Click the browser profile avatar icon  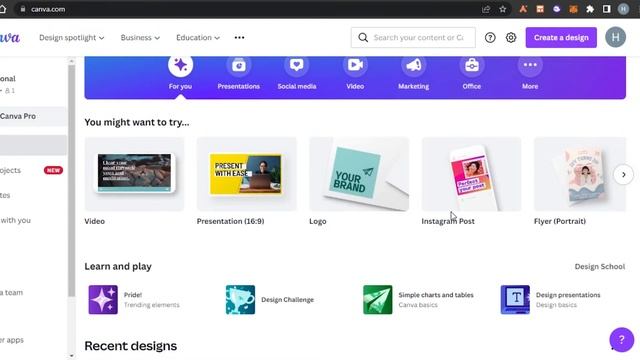[623, 9]
